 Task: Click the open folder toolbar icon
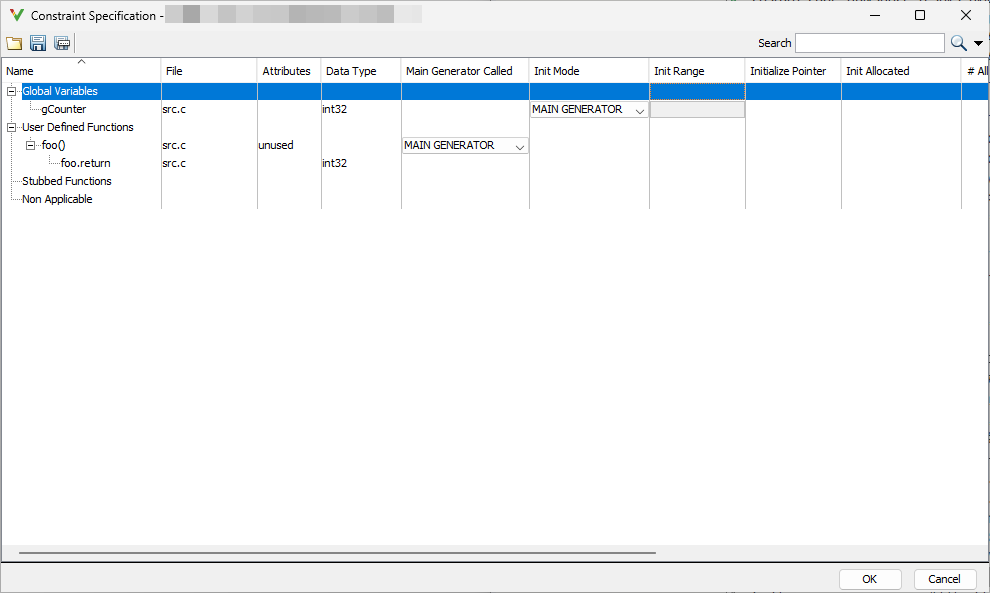coord(14,43)
